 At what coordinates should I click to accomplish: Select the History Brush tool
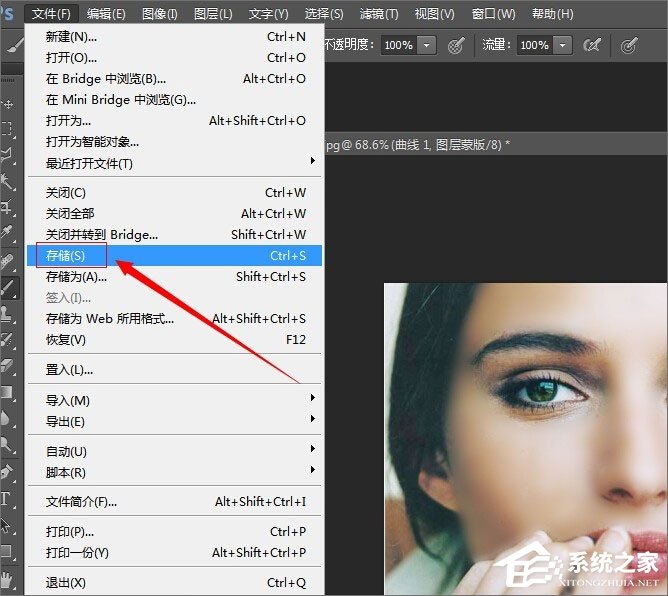[8, 340]
